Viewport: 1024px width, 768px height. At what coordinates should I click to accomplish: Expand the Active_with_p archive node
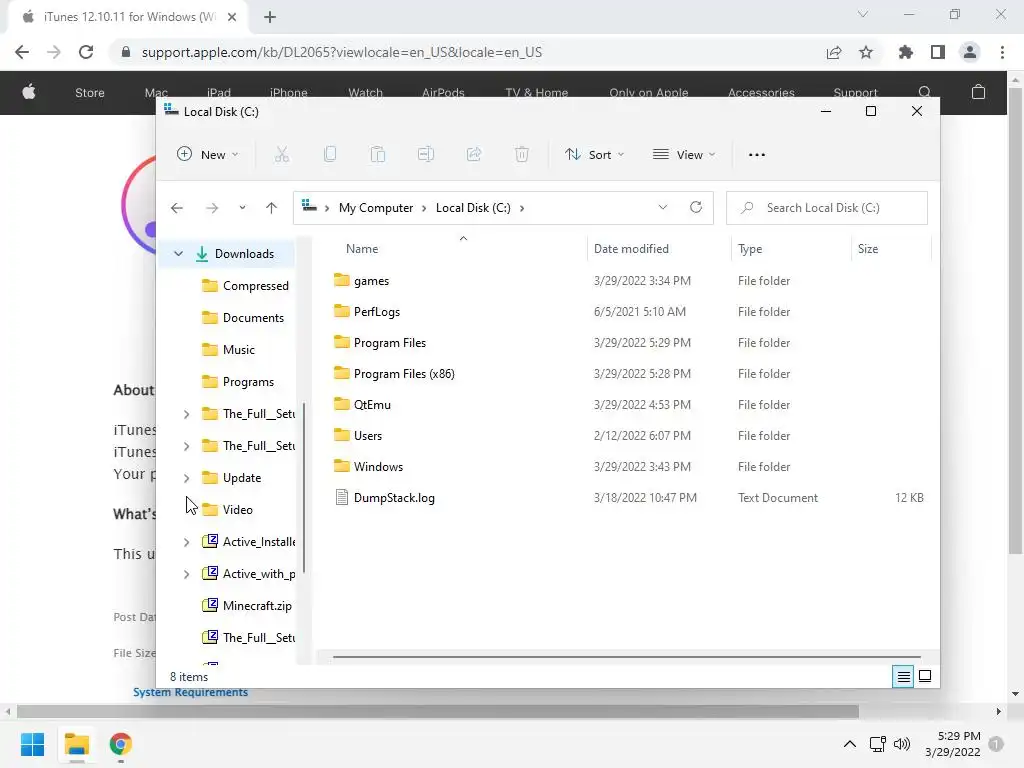[186, 574]
